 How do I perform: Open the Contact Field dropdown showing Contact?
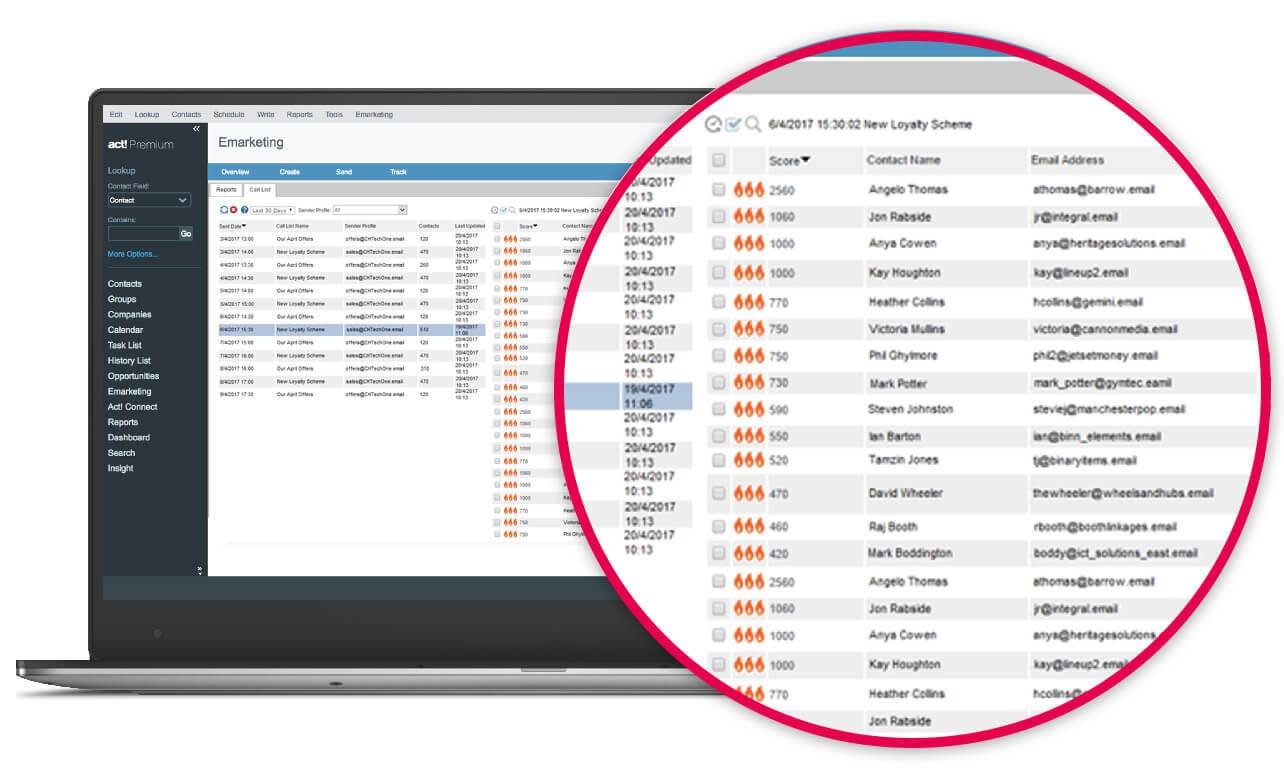pyautogui.click(x=149, y=200)
